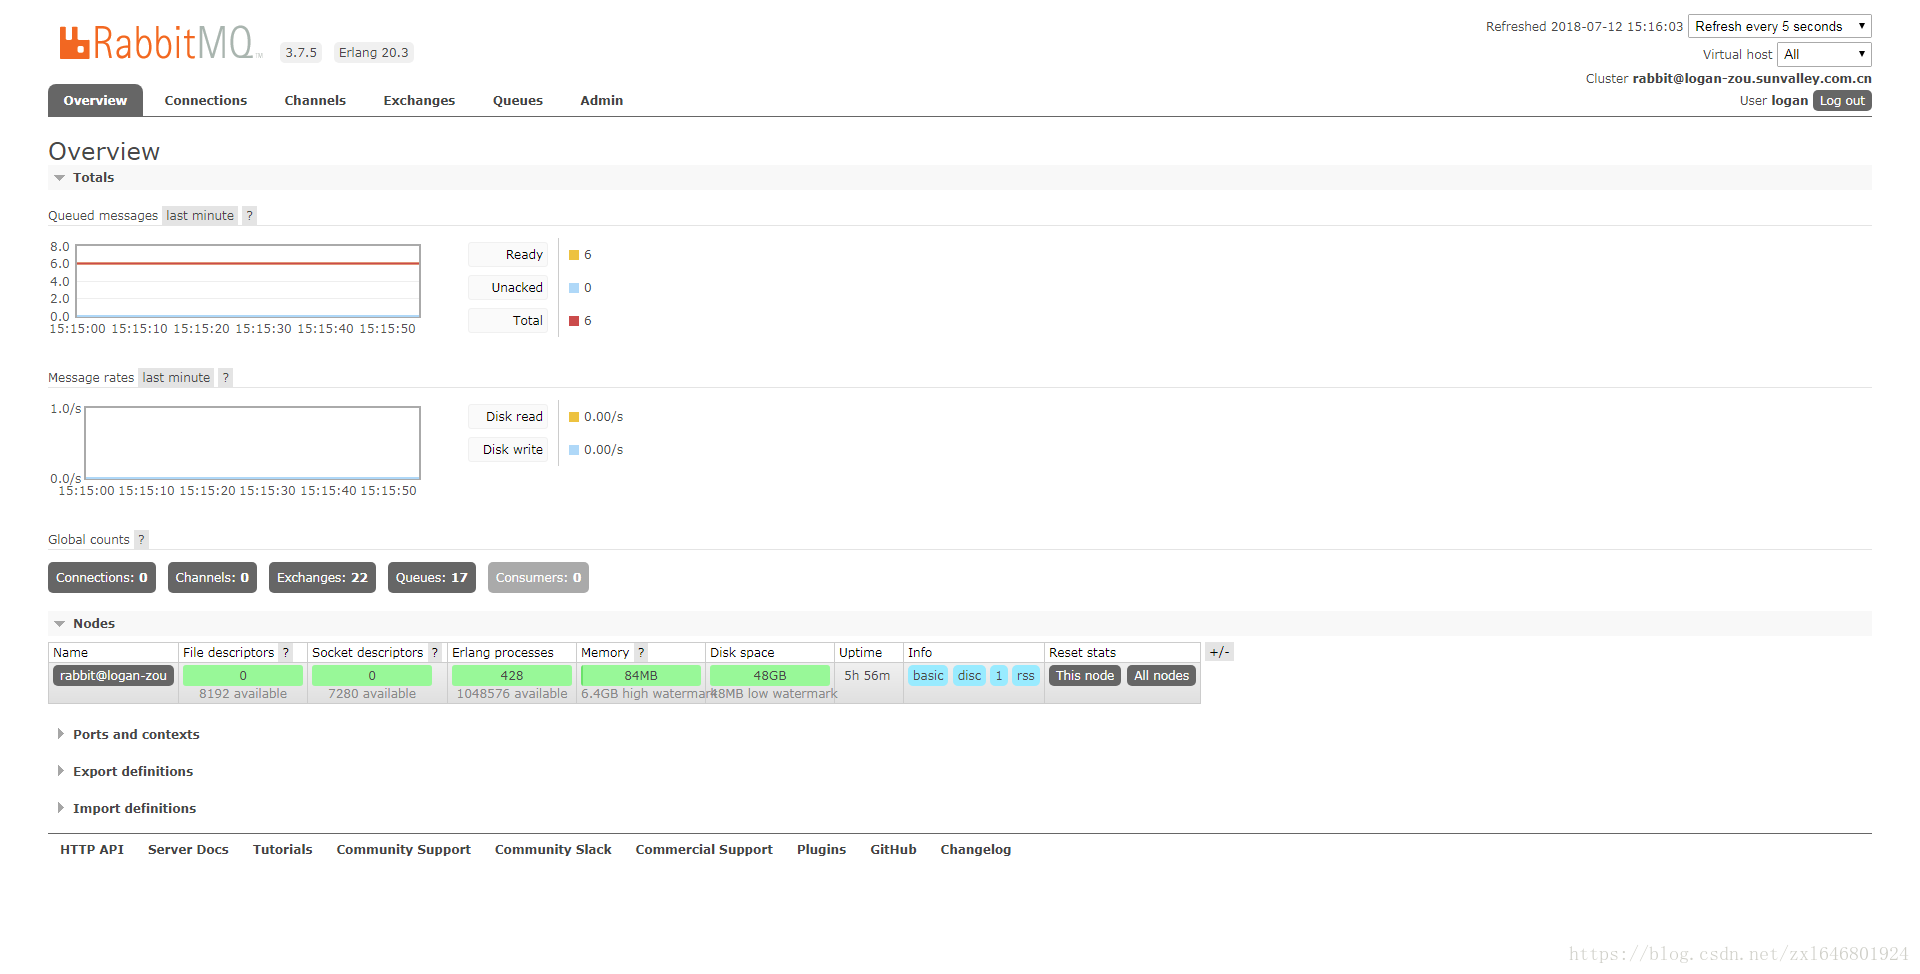The width and height of the screenshot is (1920, 974).
Task: Click the Consumers: 0 count button
Action: [538, 577]
